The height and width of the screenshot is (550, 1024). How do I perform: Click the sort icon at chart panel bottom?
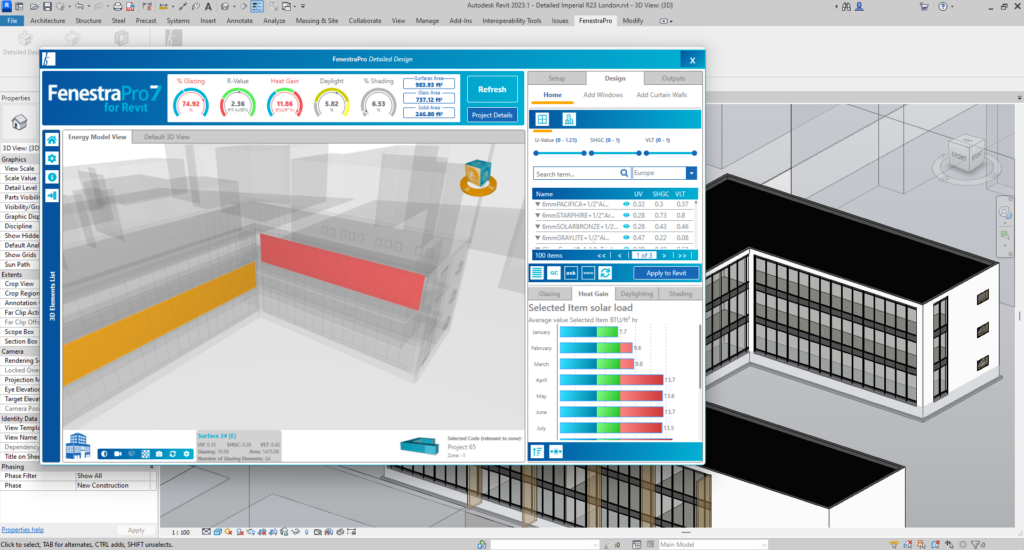click(537, 451)
